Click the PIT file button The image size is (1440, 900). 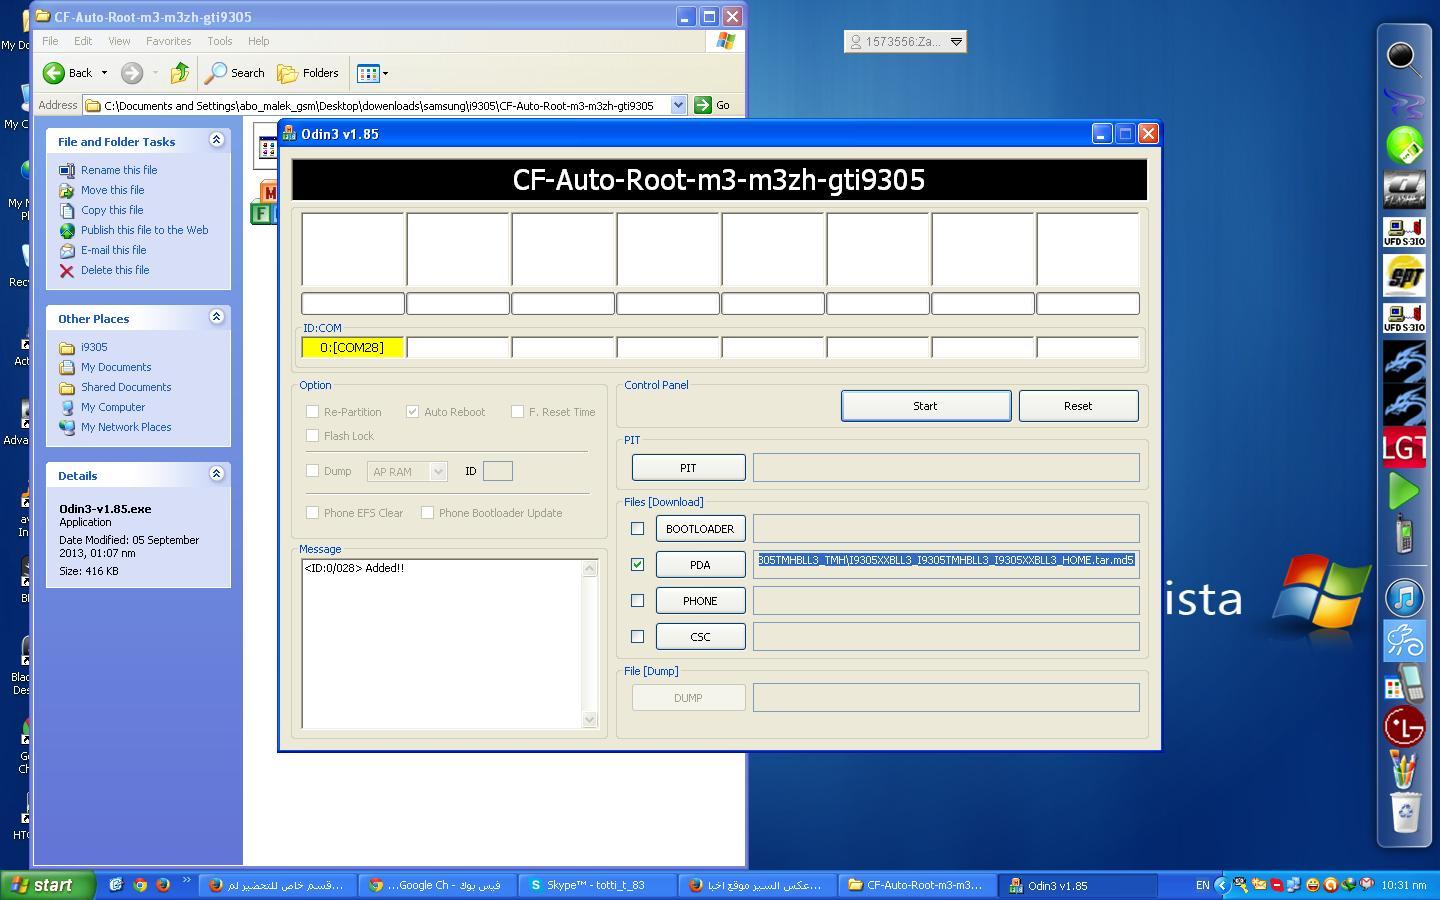(x=688, y=468)
